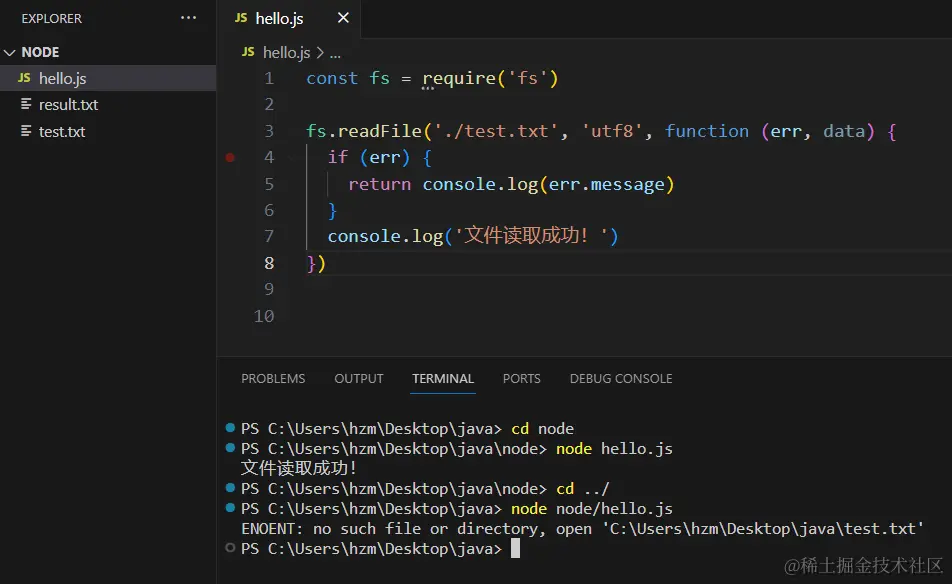
Task: Click the text file icon beside test.txt
Action: click(x=26, y=131)
